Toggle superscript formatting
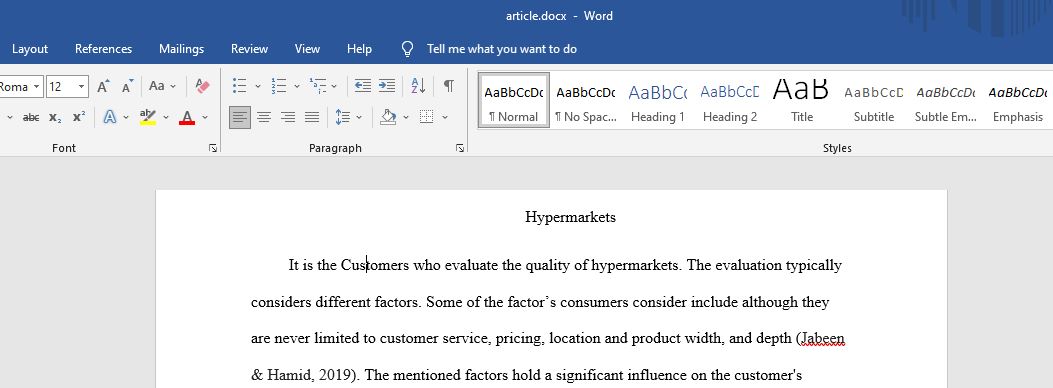Screen dimensions: 1053x388 (79, 117)
